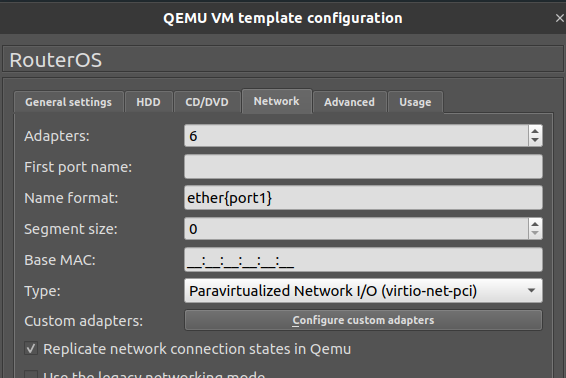Select the Network tab
The width and height of the screenshot is (566, 378).
277,101
